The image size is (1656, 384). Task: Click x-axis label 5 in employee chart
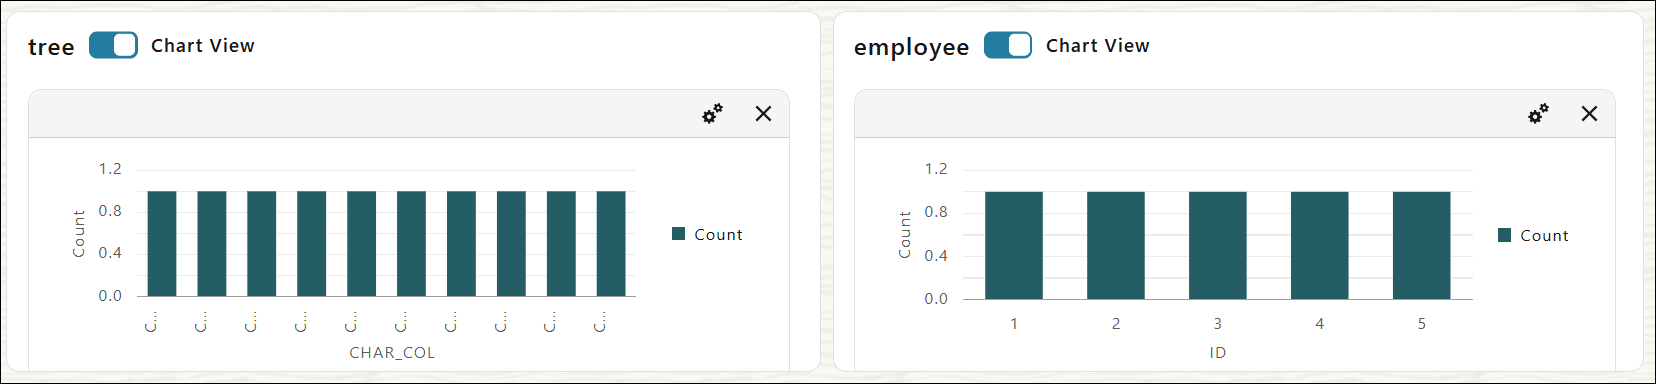pyautogui.click(x=1422, y=324)
